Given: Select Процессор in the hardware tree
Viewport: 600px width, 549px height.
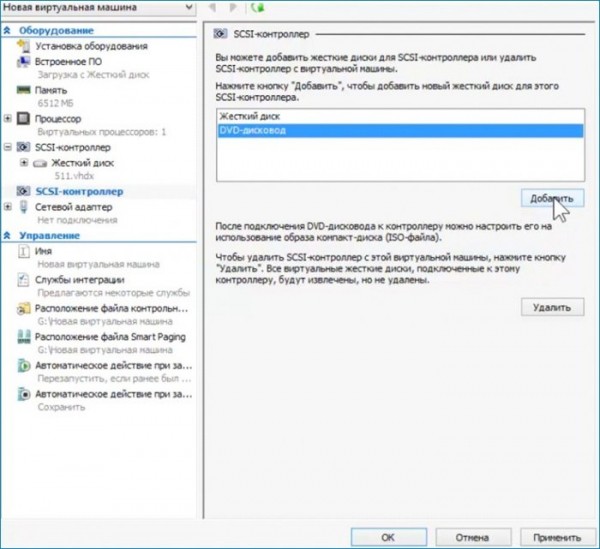Looking at the screenshot, I should [58, 119].
